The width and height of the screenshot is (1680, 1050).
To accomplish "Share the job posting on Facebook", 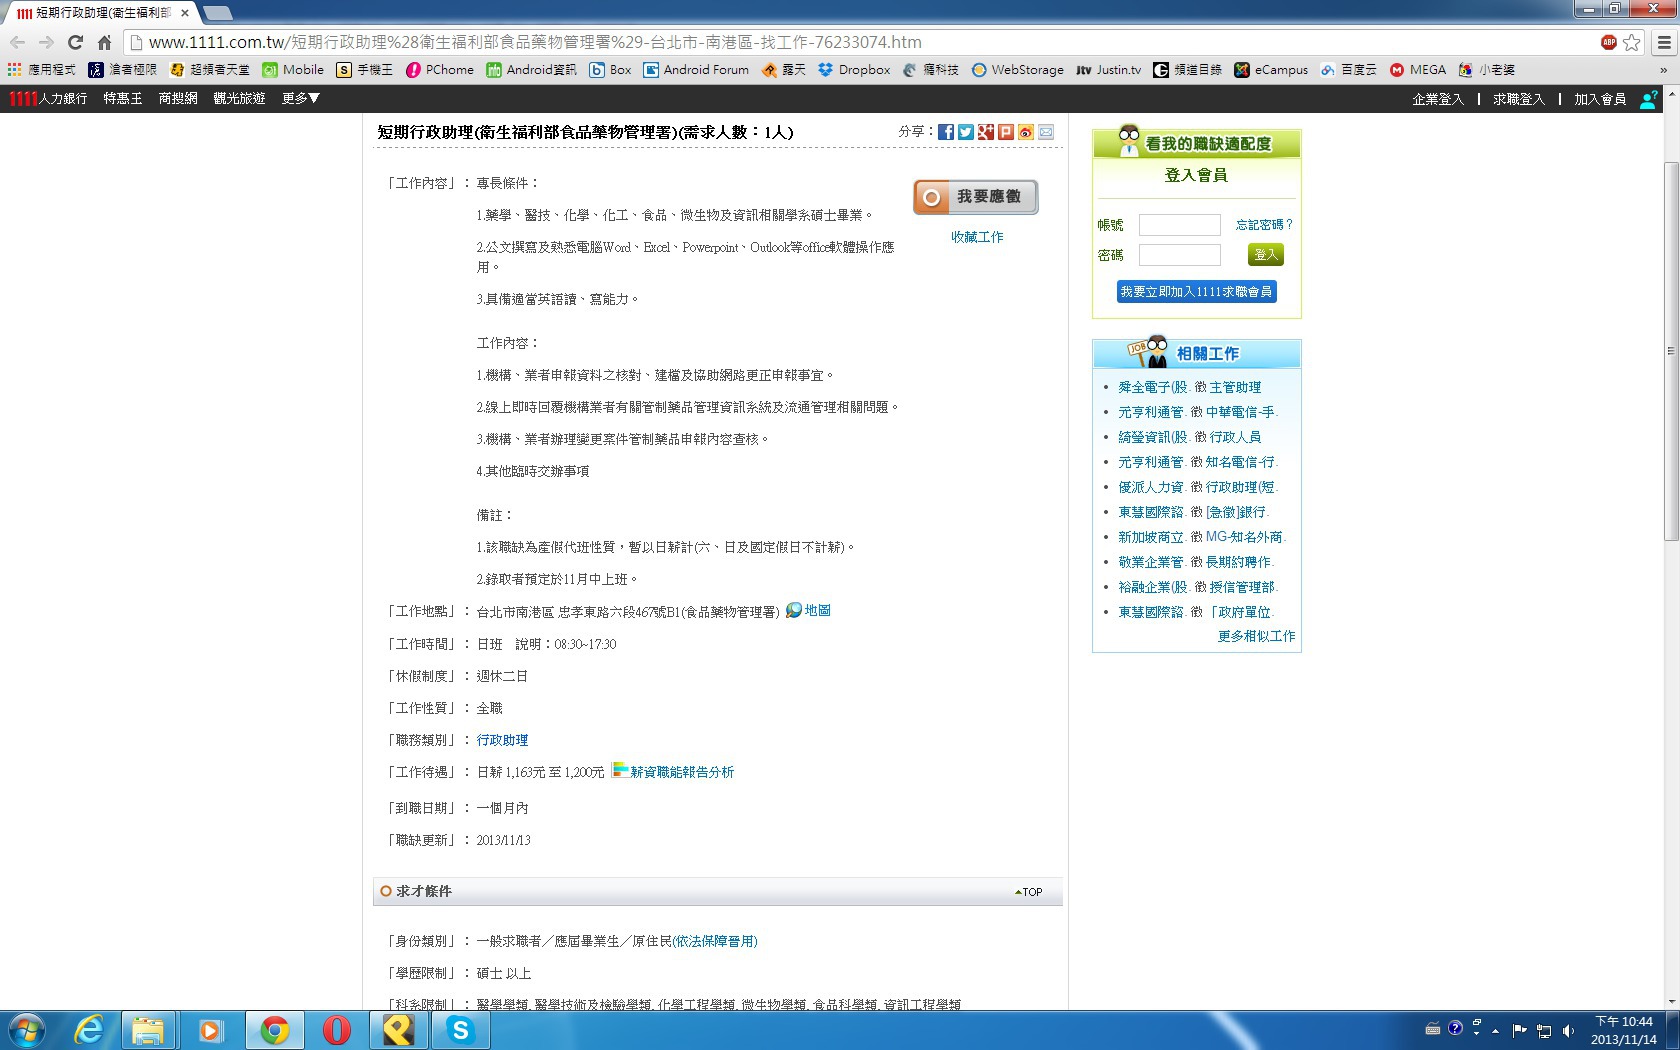I will [x=945, y=132].
